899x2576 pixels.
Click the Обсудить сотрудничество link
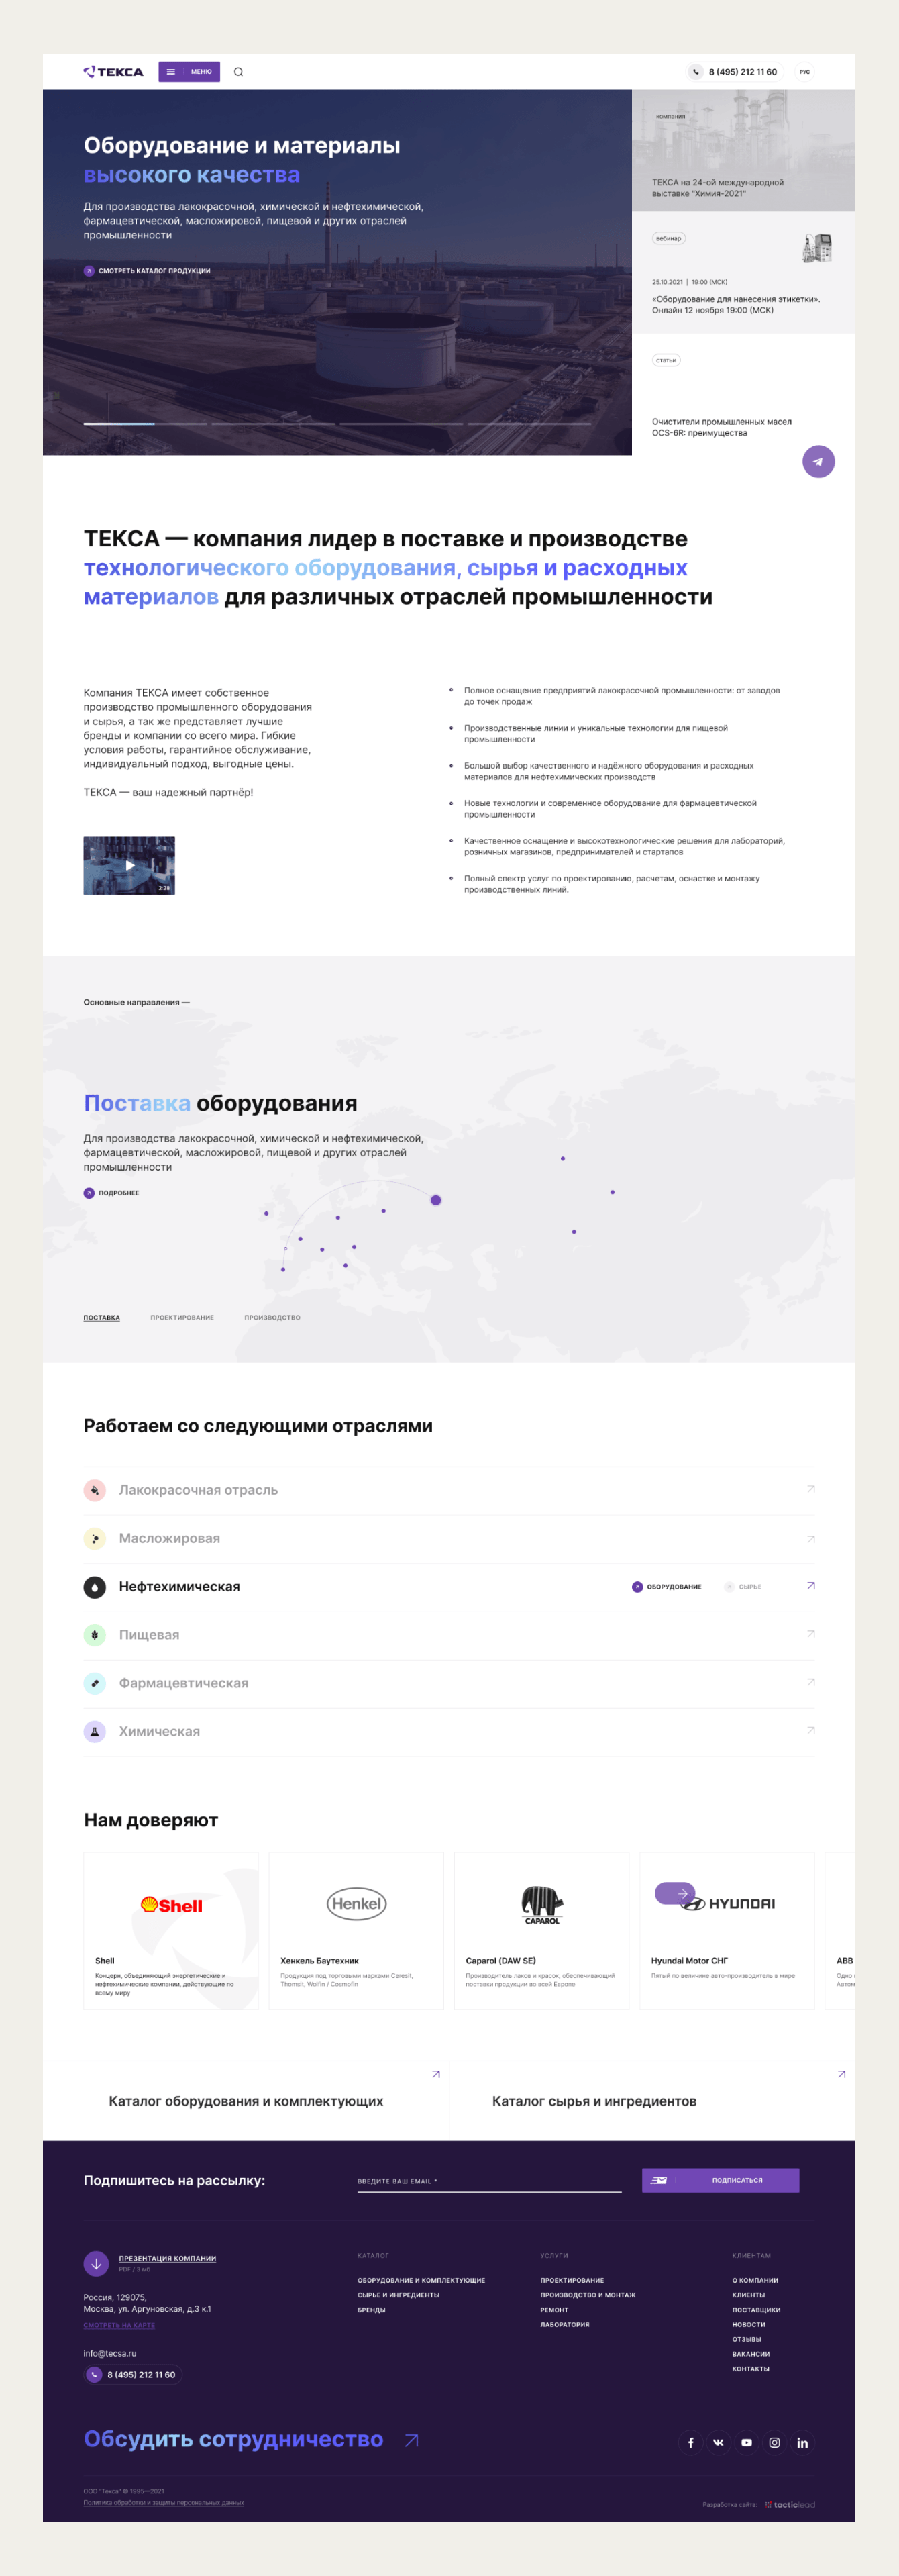point(233,2440)
